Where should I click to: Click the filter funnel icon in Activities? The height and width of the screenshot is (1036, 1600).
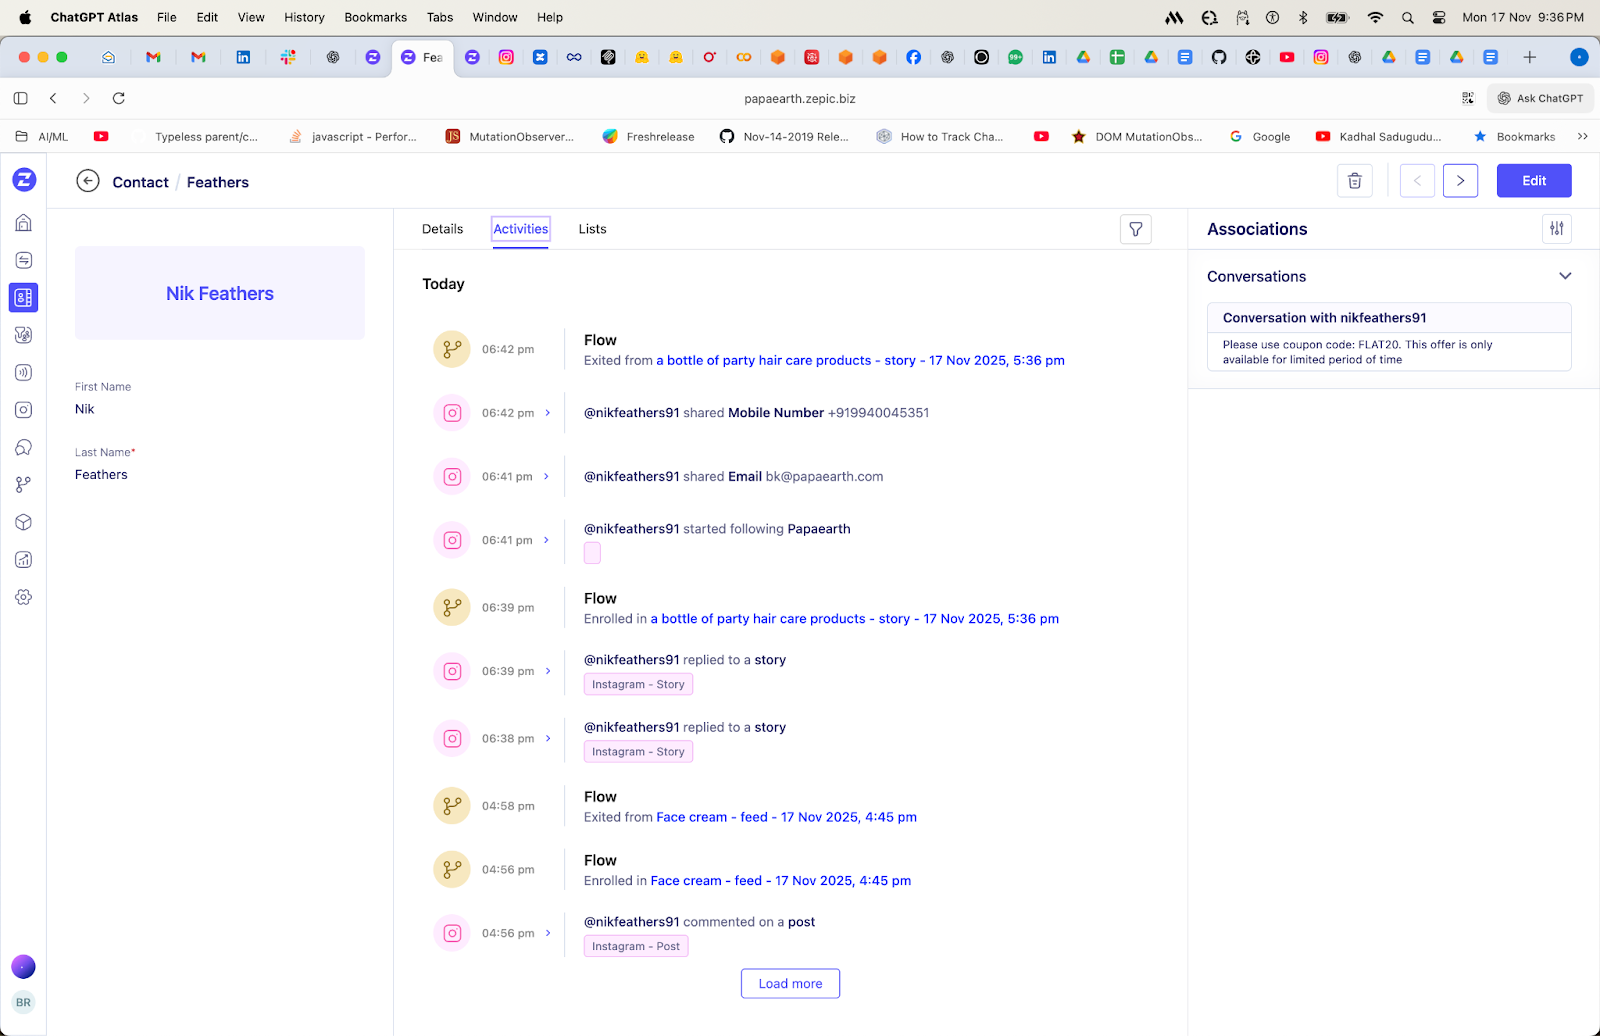(1135, 229)
